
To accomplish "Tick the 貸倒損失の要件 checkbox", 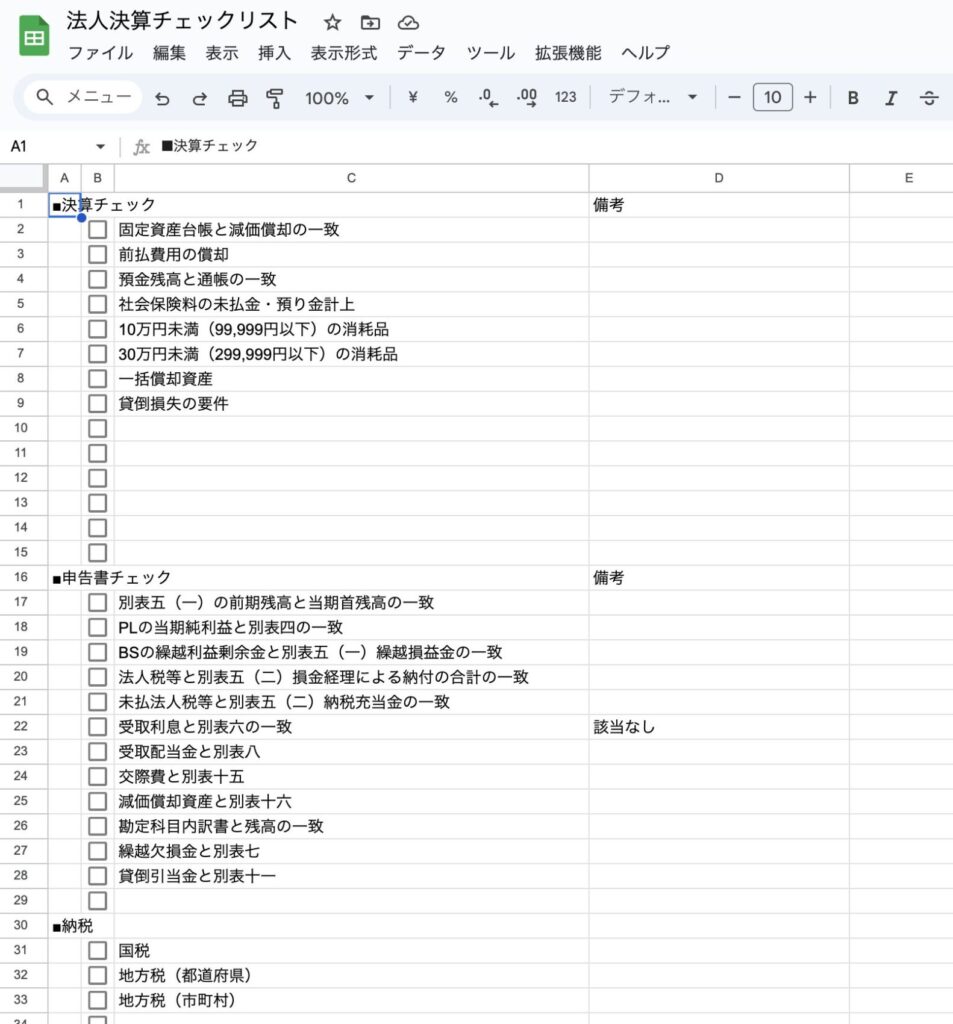I will pos(97,404).
